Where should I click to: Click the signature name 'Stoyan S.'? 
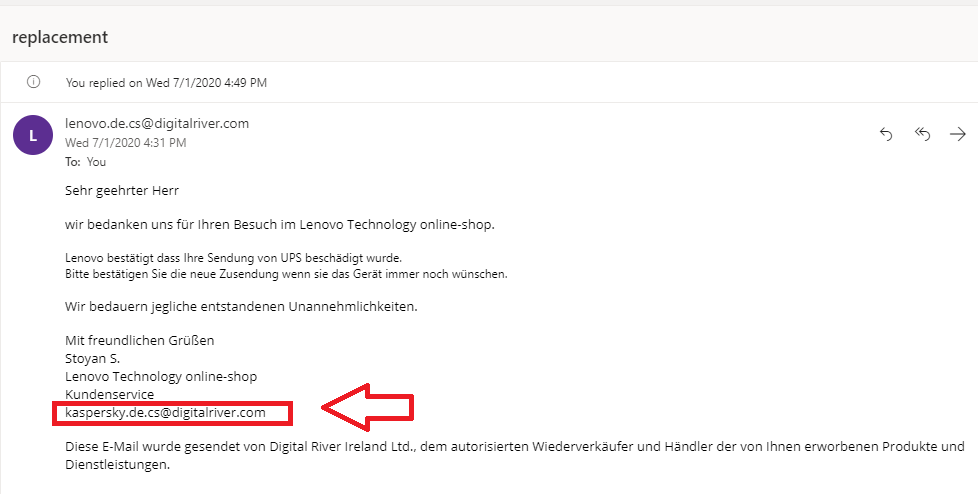(x=92, y=359)
